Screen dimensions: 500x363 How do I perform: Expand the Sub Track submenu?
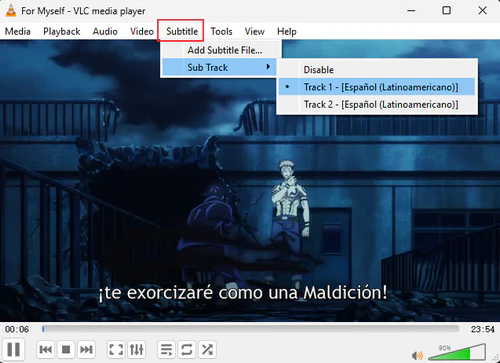tap(220, 67)
